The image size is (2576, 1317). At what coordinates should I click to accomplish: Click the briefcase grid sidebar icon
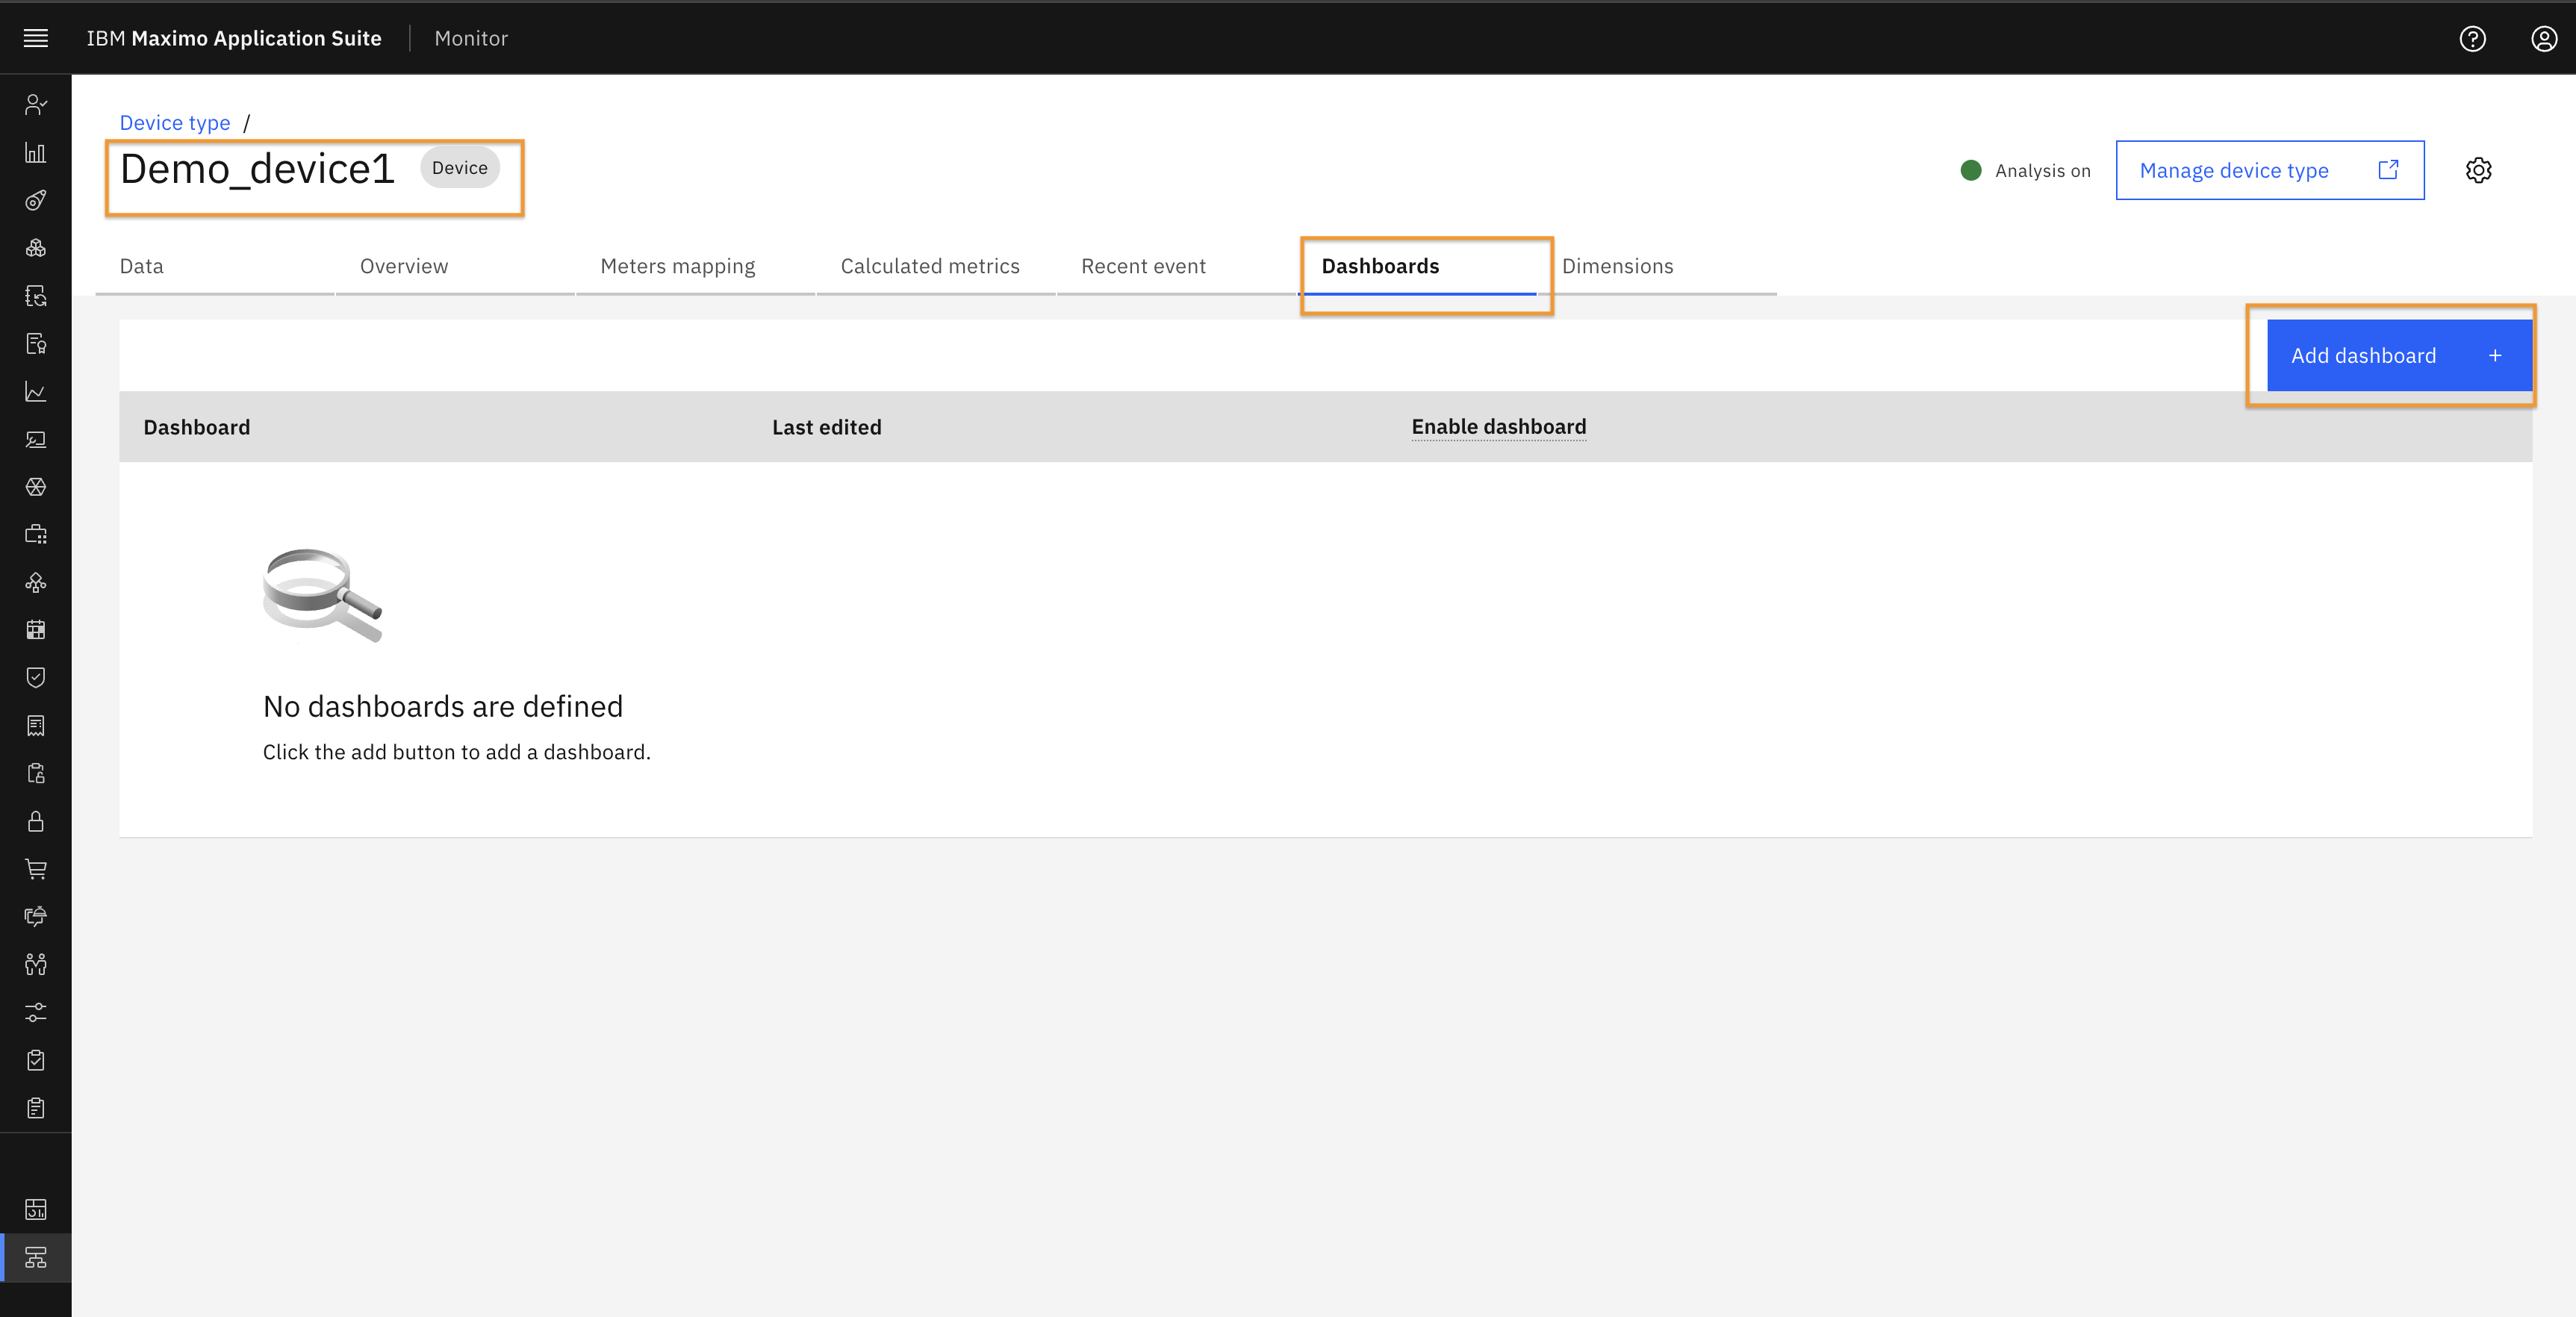tap(36, 534)
